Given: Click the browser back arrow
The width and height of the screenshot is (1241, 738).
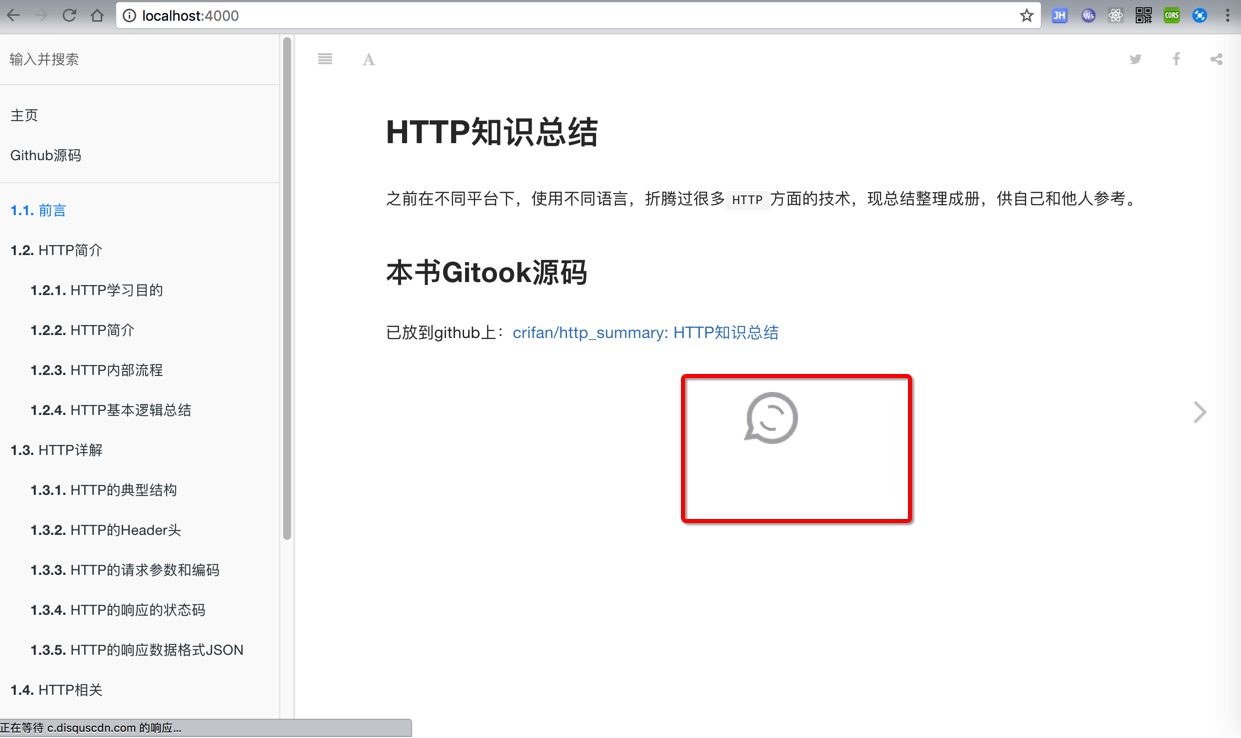Looking at the screenshot, I should 13,15.
